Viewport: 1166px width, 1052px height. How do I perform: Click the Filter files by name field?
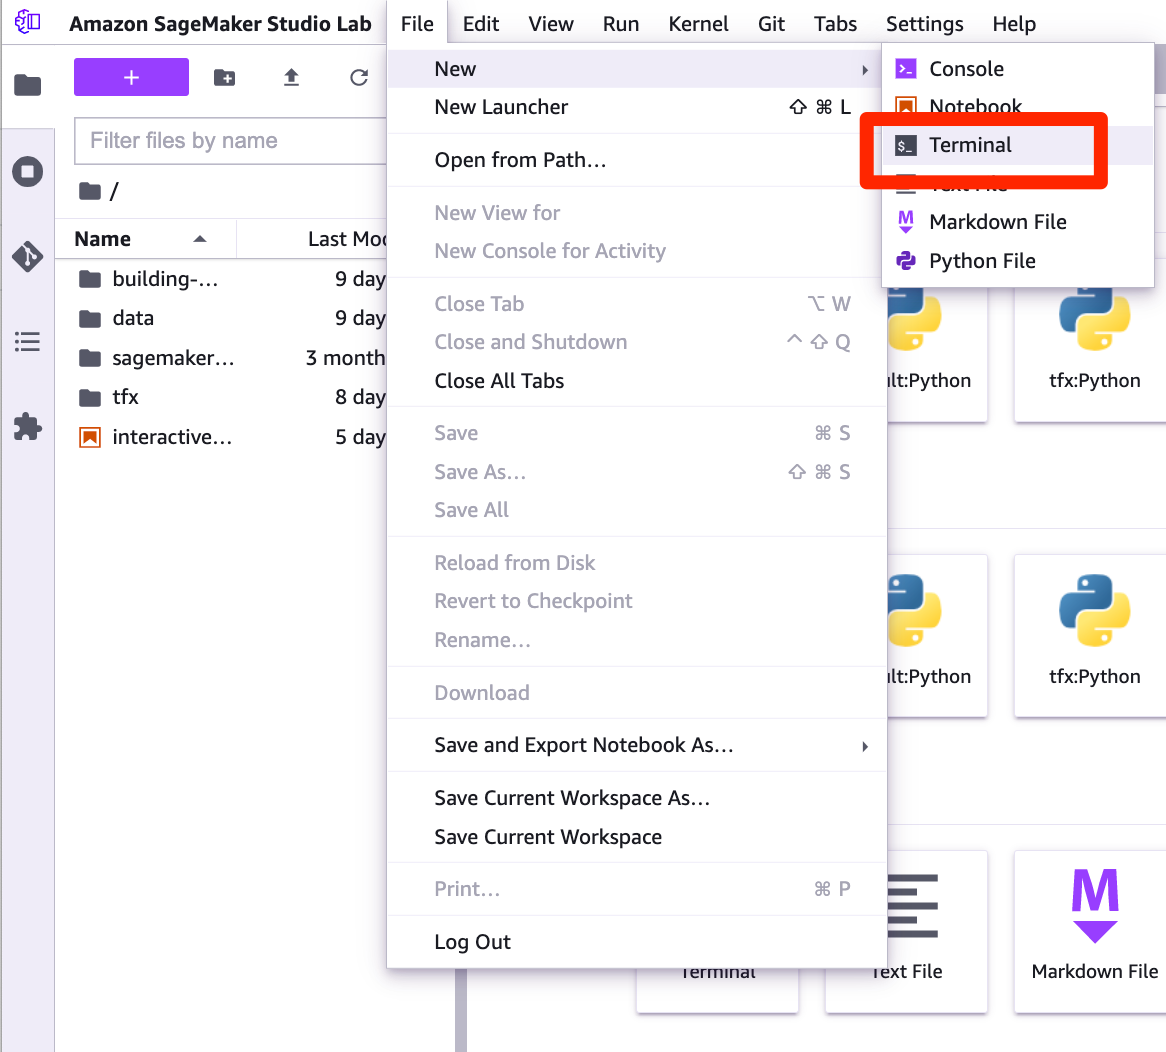pos(231,141)
